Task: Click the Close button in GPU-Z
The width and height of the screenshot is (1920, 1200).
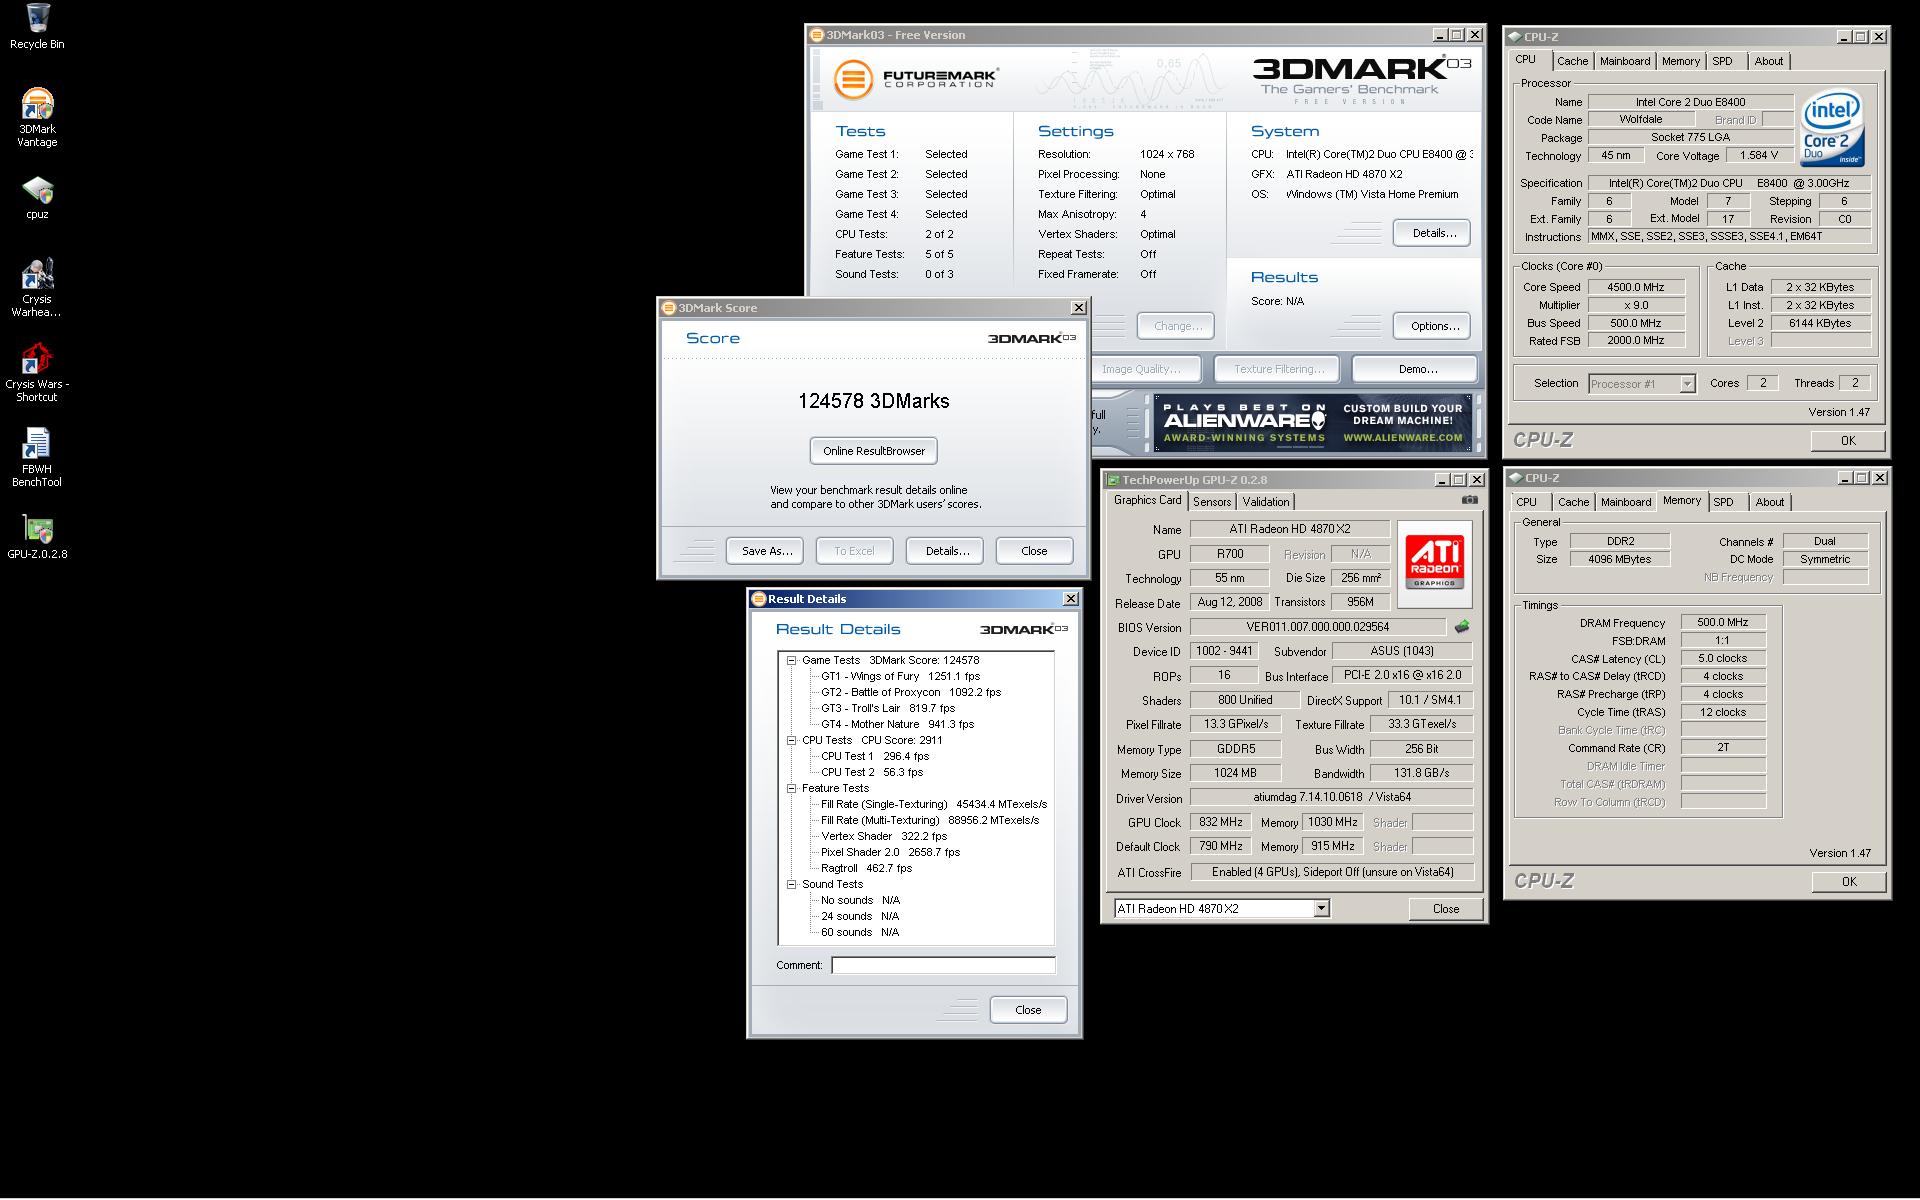Action: pos(1445,909)
